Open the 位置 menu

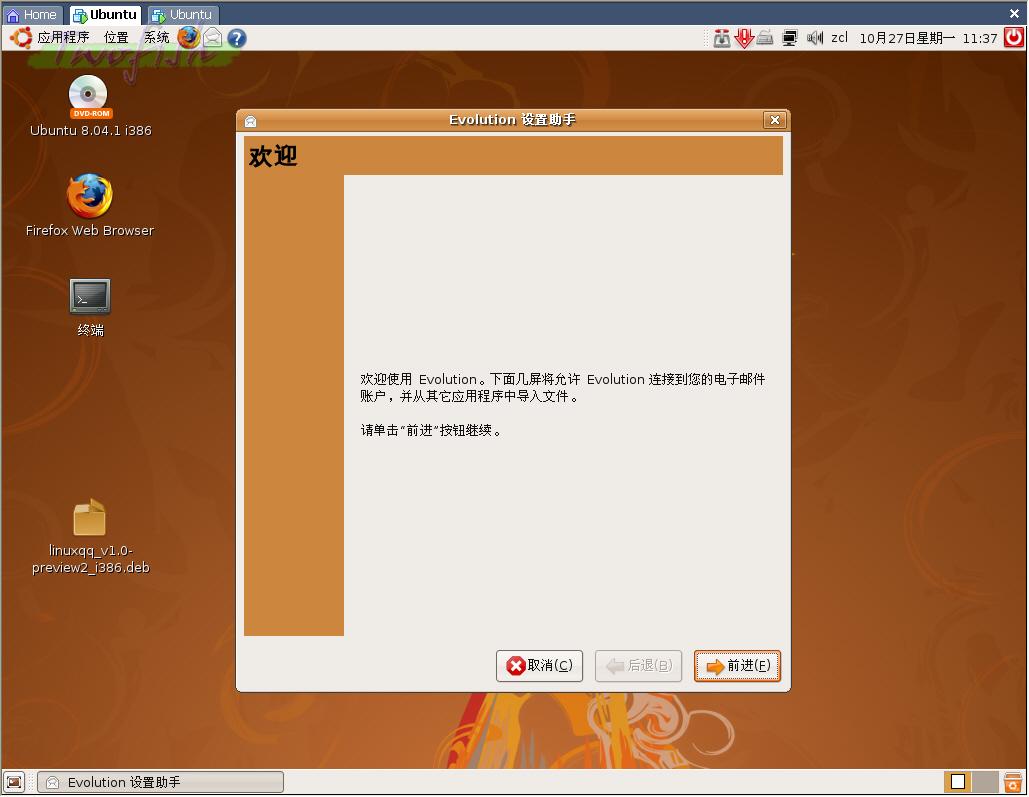(116, 37)
